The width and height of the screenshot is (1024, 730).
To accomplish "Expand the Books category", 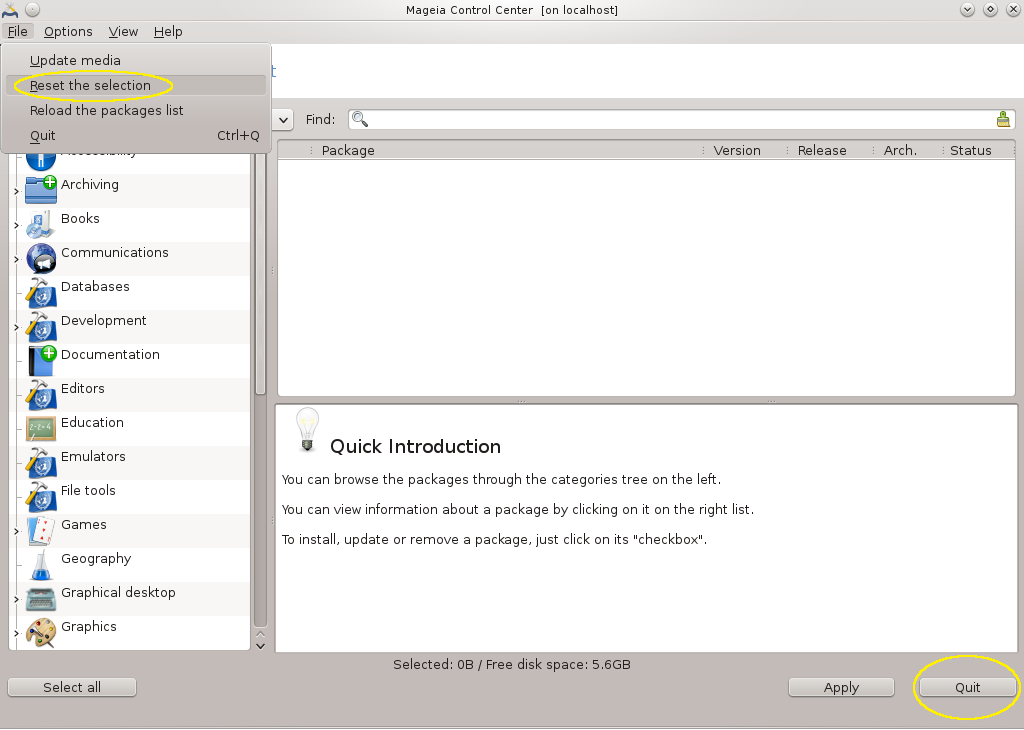I will point(16,225).
